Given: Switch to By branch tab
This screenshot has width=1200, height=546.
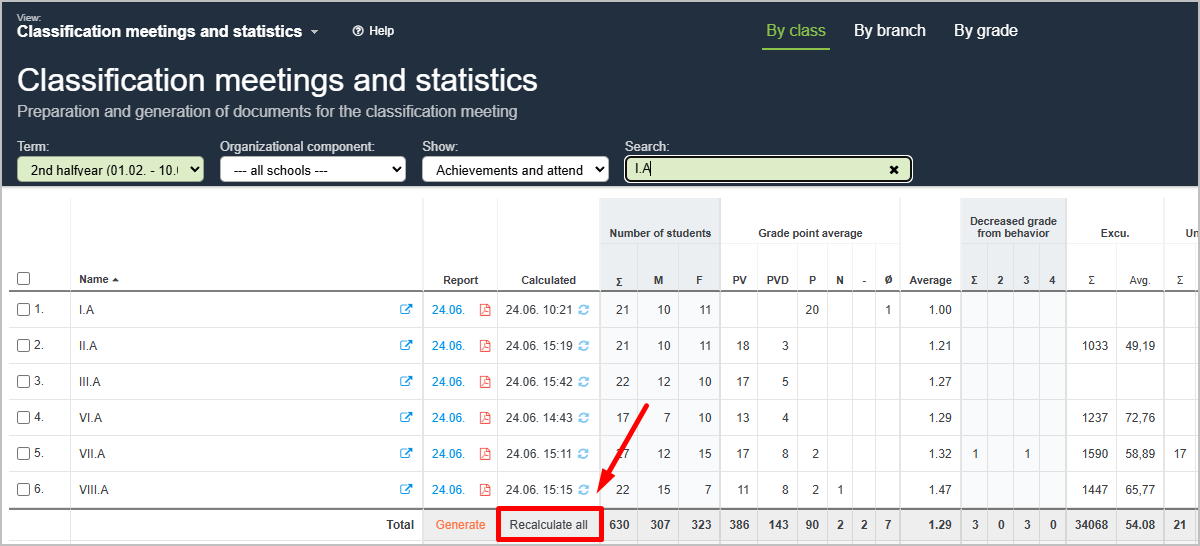Looking at the screenshot, I should [889, 31].
